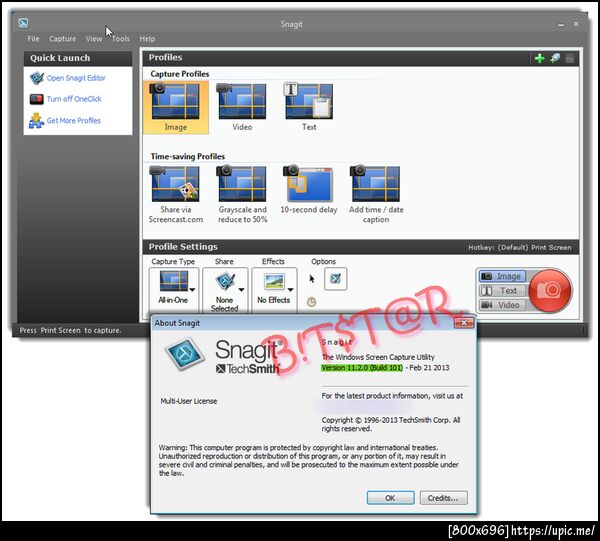
Task: Click the Hotkey: (Default) Print Screen text
Action: [x=520, y=248]
